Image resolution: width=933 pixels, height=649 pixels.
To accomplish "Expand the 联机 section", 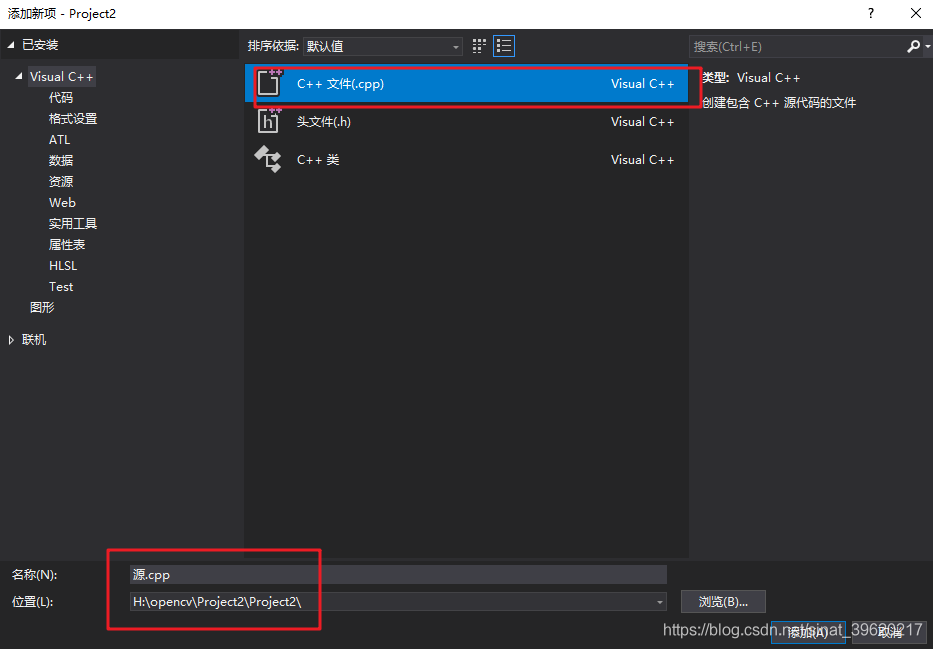I will click(x=12, y=339).
